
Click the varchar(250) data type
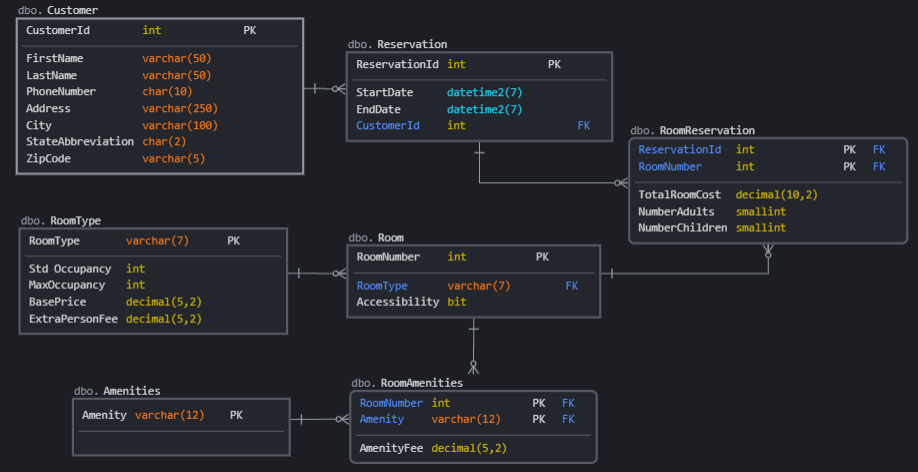[180, 108]
